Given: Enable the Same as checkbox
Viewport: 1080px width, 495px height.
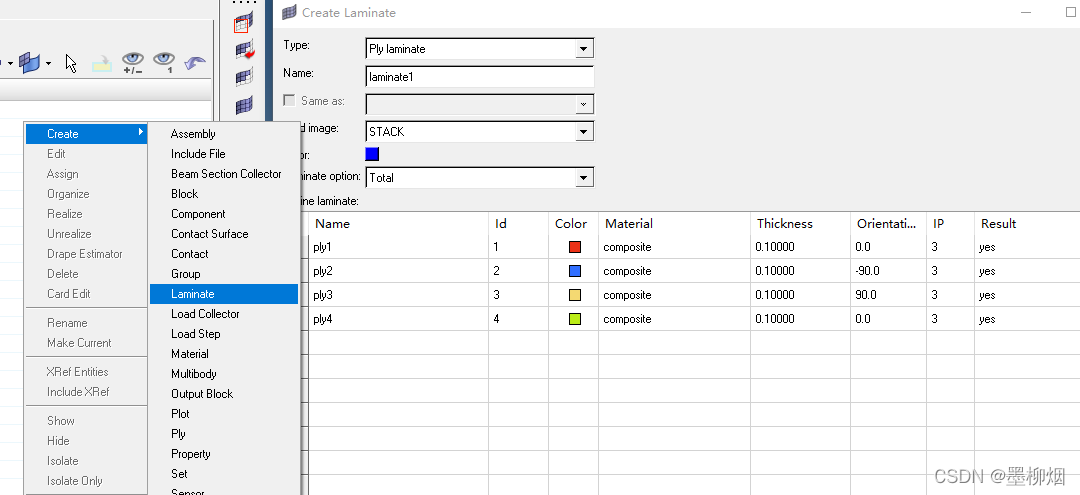Looking at the screenshot, I should (x=290, y=101).
